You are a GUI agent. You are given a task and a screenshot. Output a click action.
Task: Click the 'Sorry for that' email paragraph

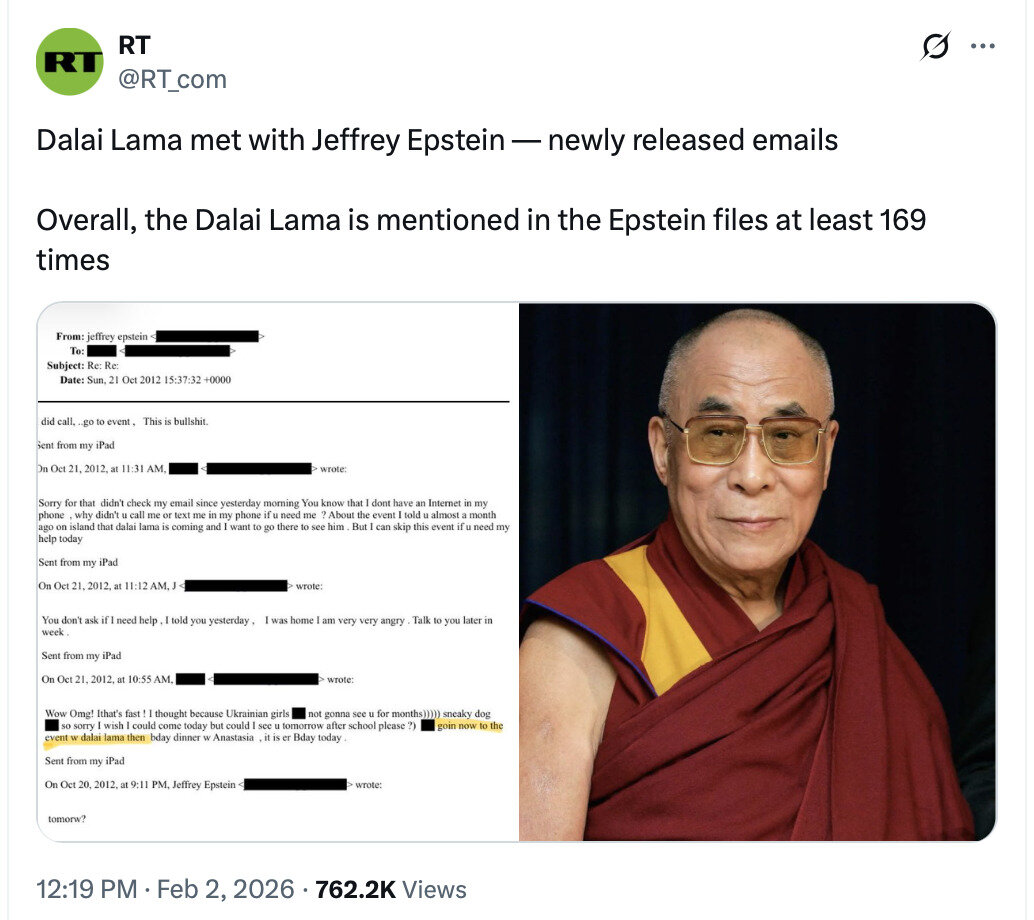274,520
